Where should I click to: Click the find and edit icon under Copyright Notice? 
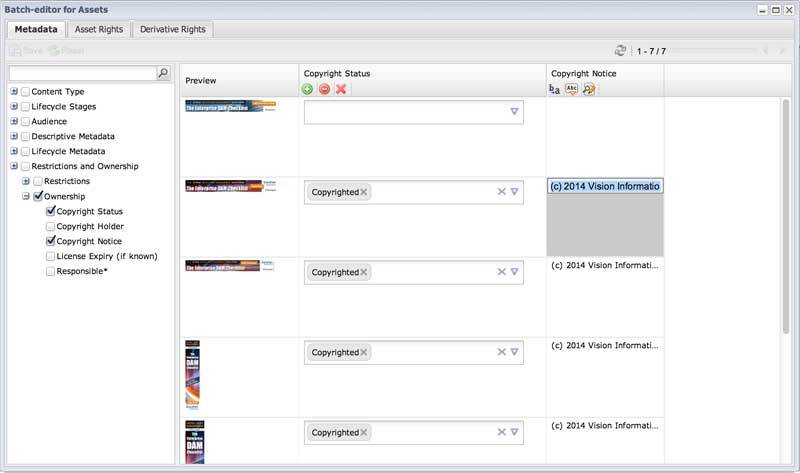[x=589, y=89]
